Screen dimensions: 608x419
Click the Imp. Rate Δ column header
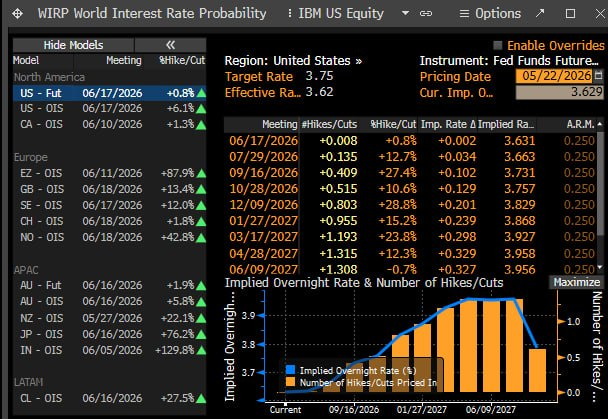(x=448, y=124)
